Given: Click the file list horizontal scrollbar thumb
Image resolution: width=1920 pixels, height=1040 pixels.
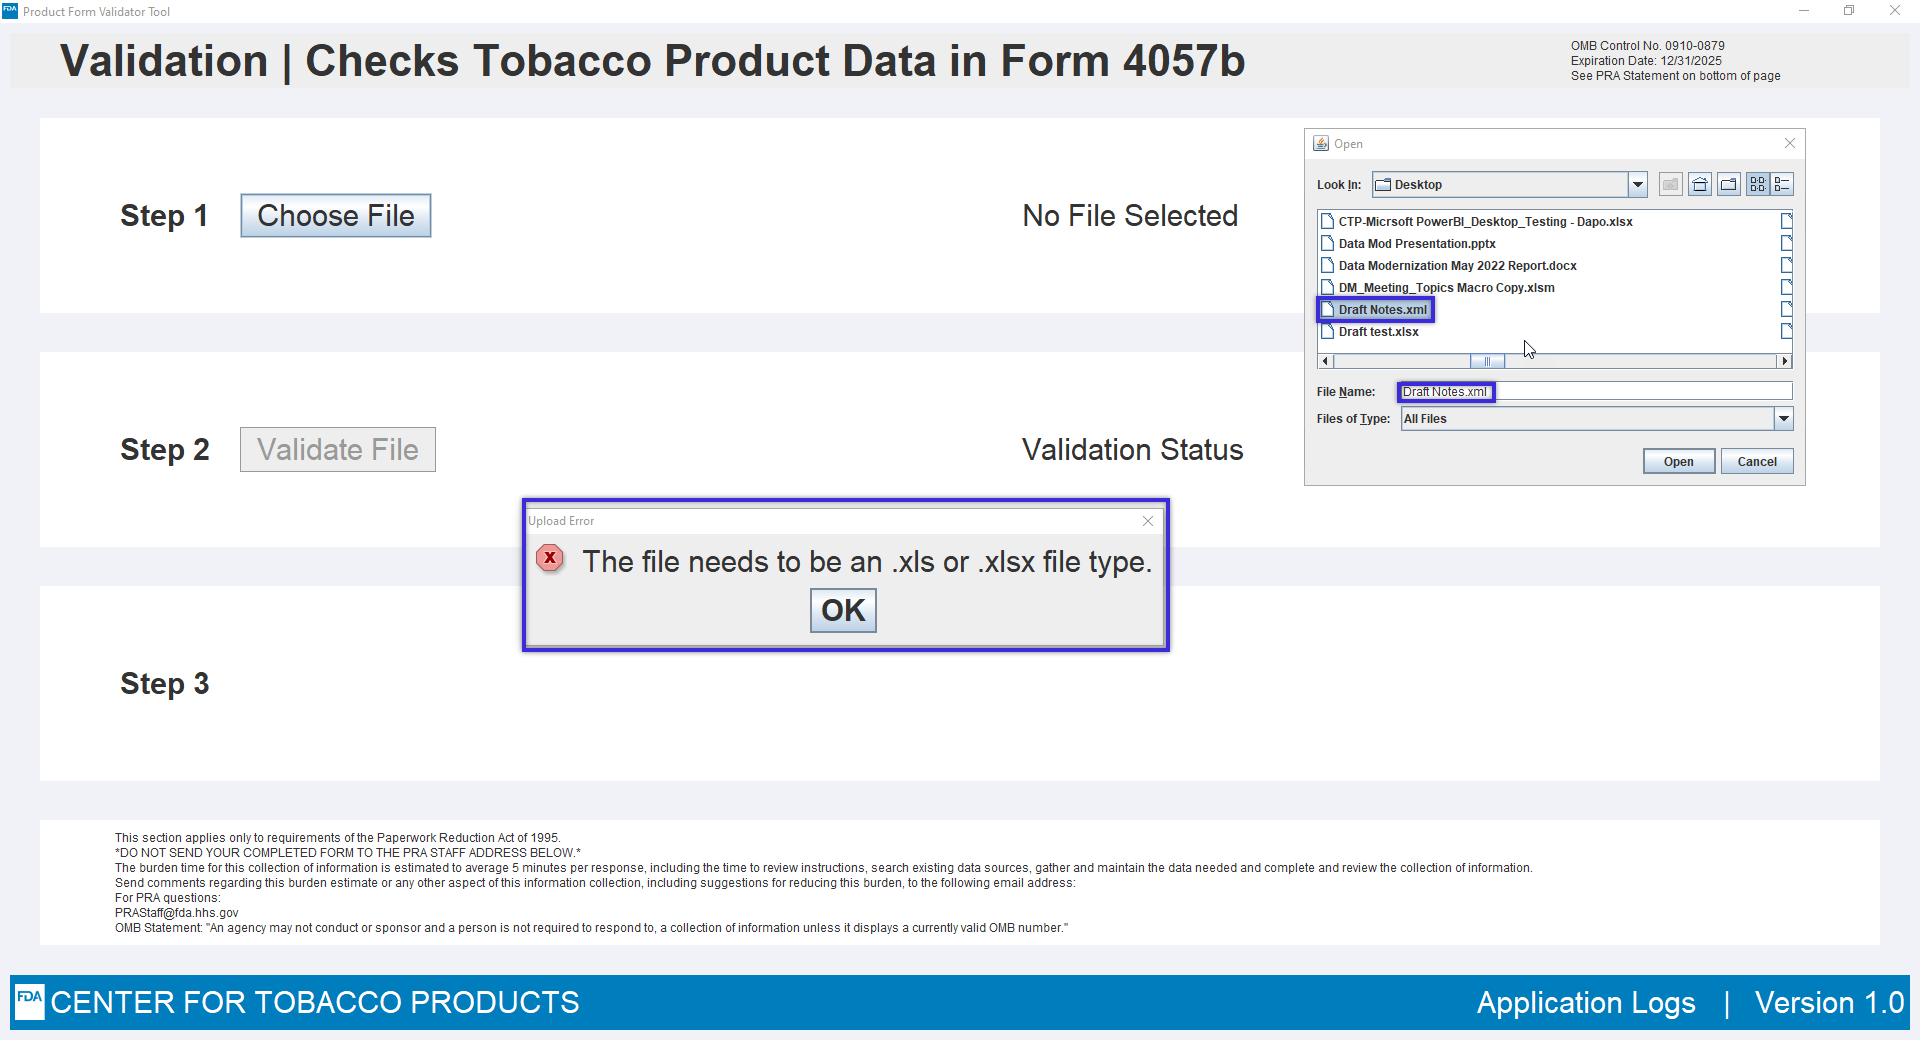Looking at the screenshot, I should [1487, 361].
